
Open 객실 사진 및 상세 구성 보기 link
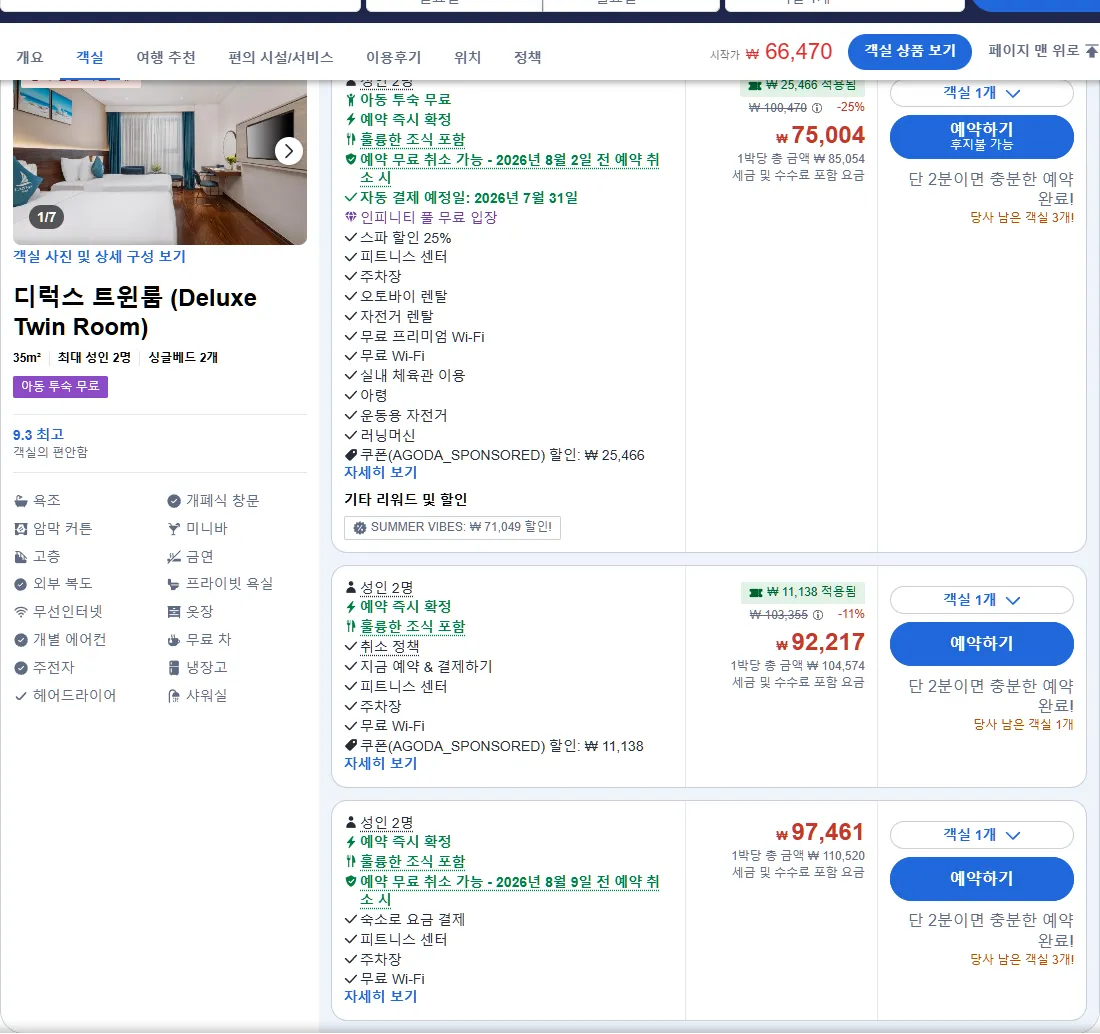[99, 257]
